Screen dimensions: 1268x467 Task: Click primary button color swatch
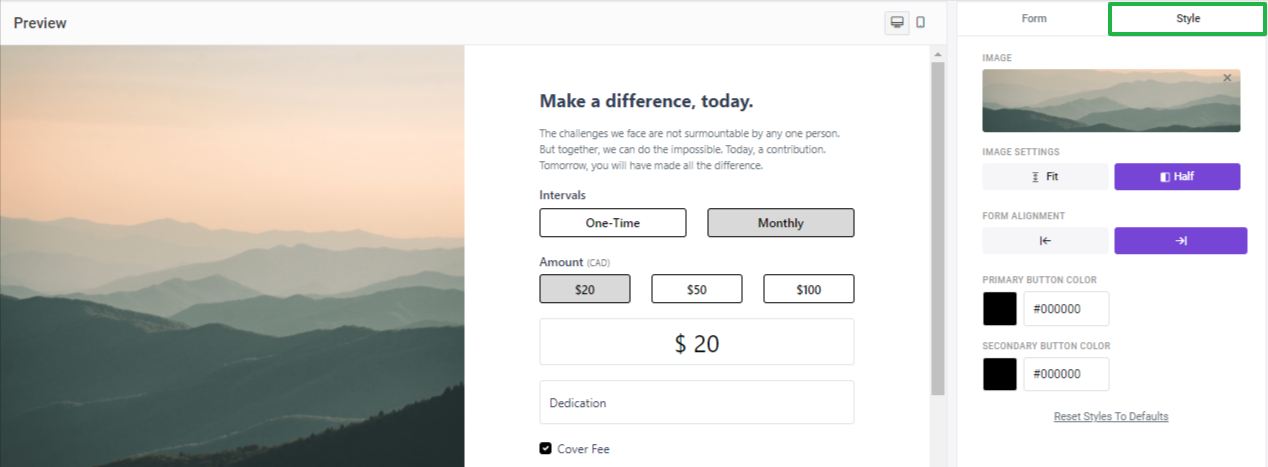(x=1000, y=309)
